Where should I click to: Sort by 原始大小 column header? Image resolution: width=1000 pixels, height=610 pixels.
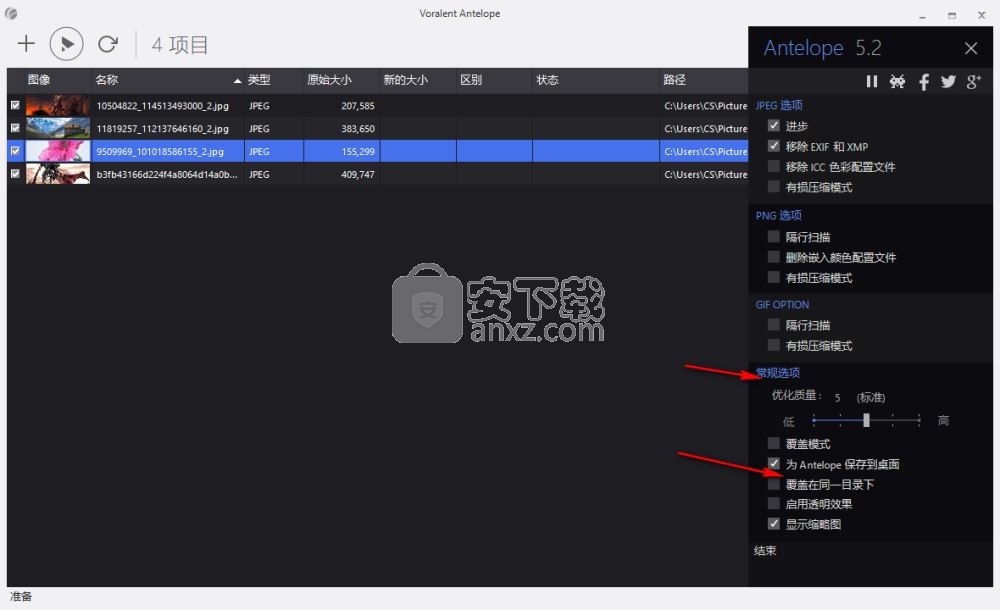pos(341,80)
